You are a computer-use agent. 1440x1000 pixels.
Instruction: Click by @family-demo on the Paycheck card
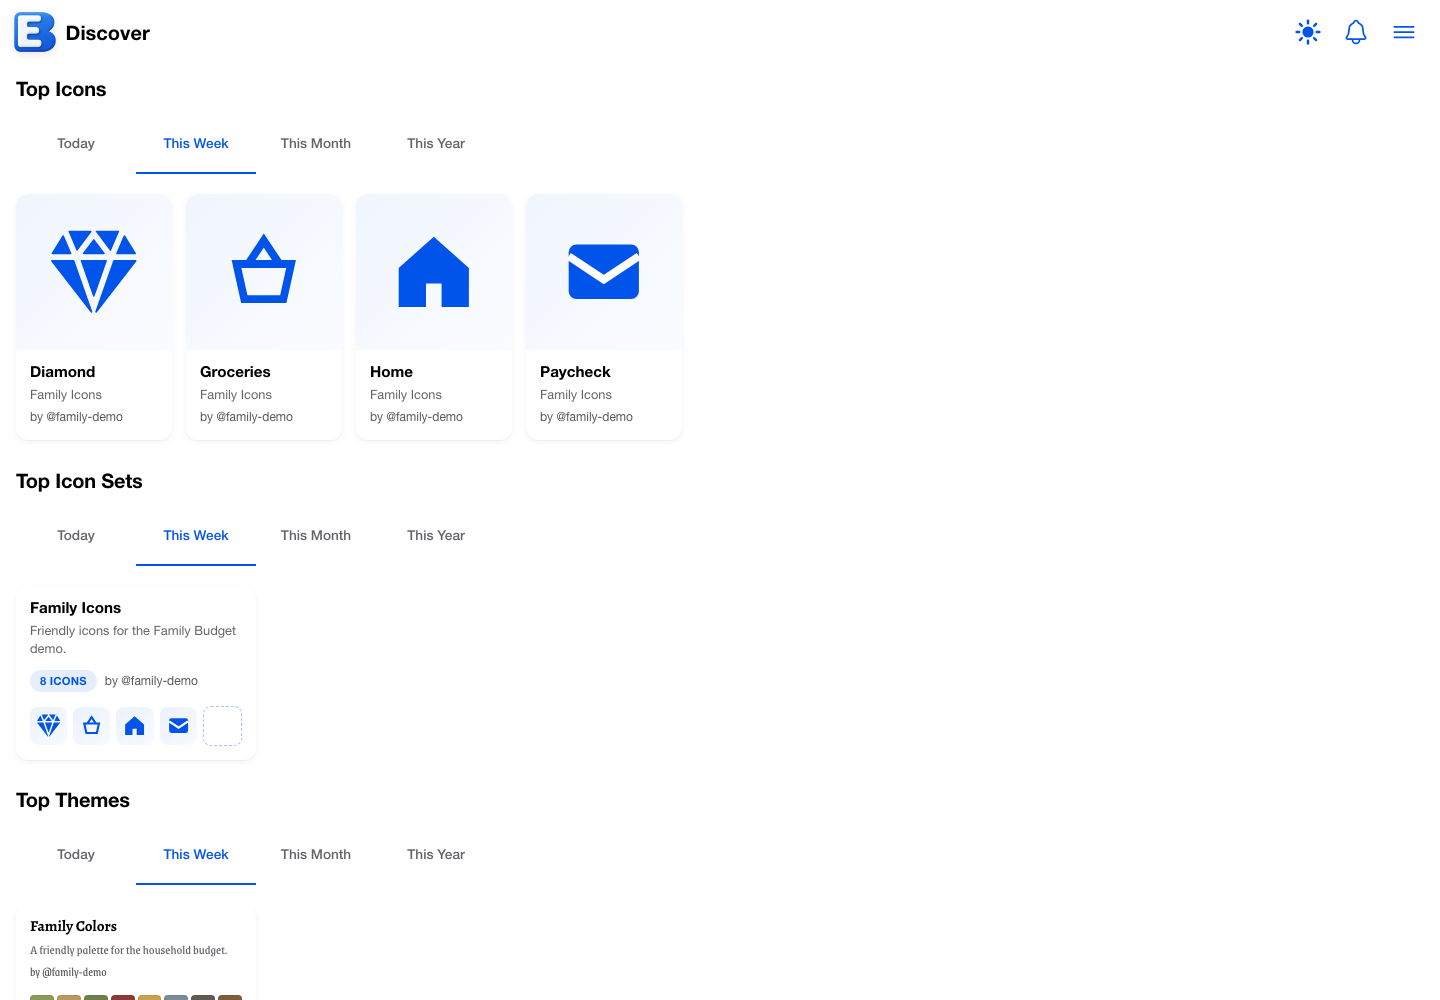coord(586,417)
